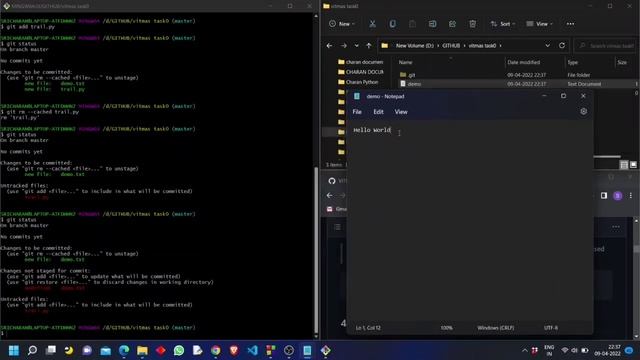
Task: Refresh the Explorer folder view
Action: (x=562, y=46)
